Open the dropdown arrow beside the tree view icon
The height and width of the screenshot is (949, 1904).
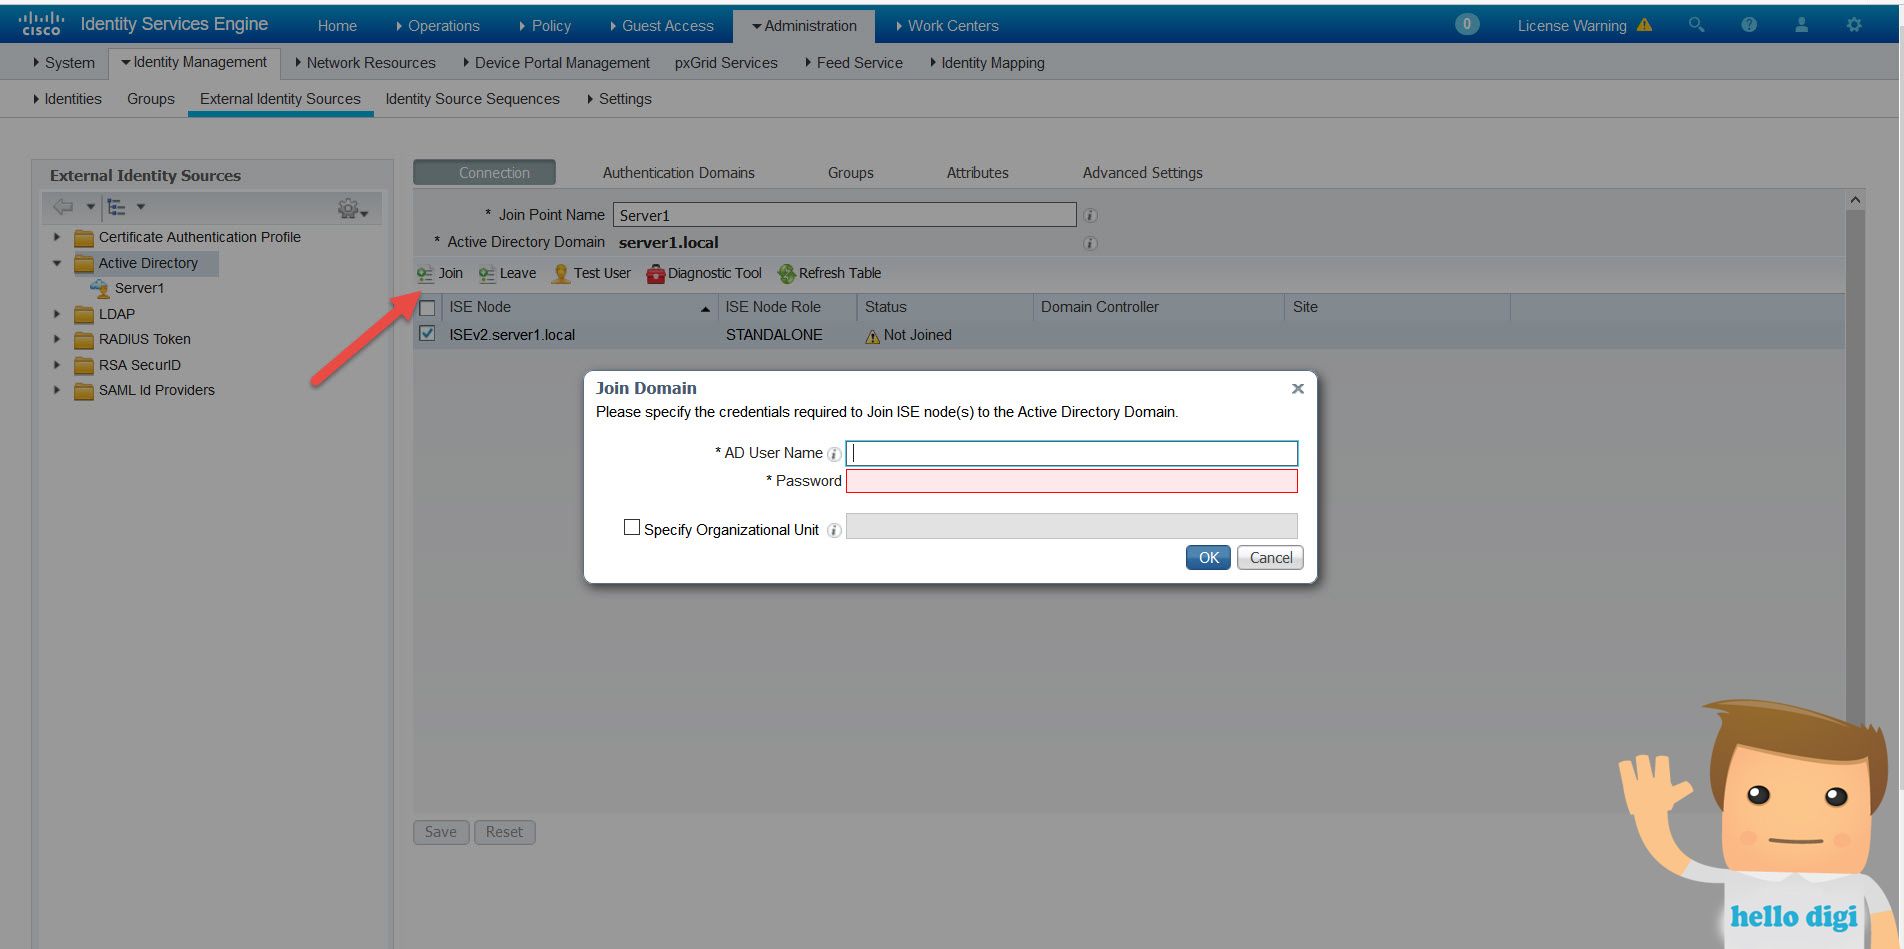click(141, 207)
